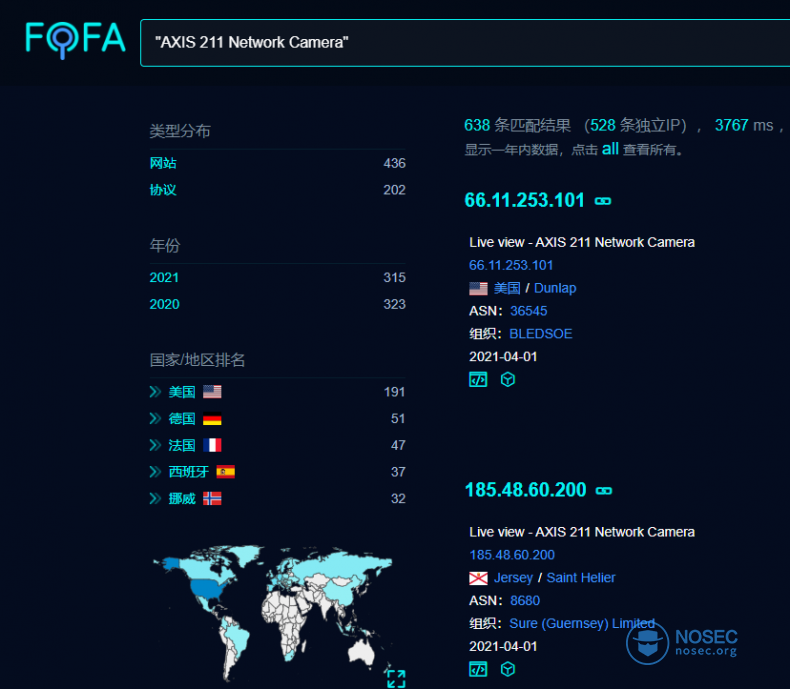Click 2021-04-01 date under BLEDSOE
790x689 pixels.
(x=503, y=357)
